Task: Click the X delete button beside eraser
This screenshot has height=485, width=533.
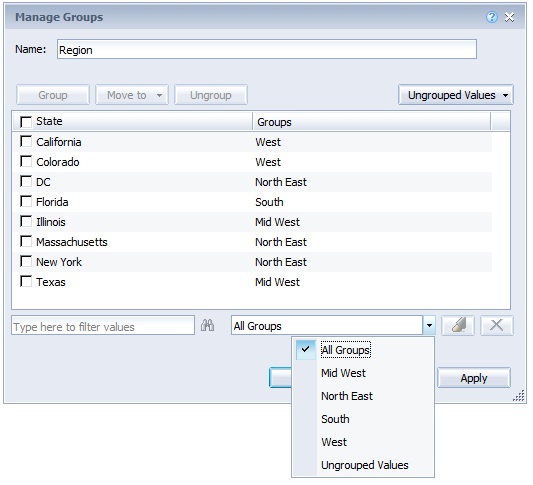Action: 497,326
